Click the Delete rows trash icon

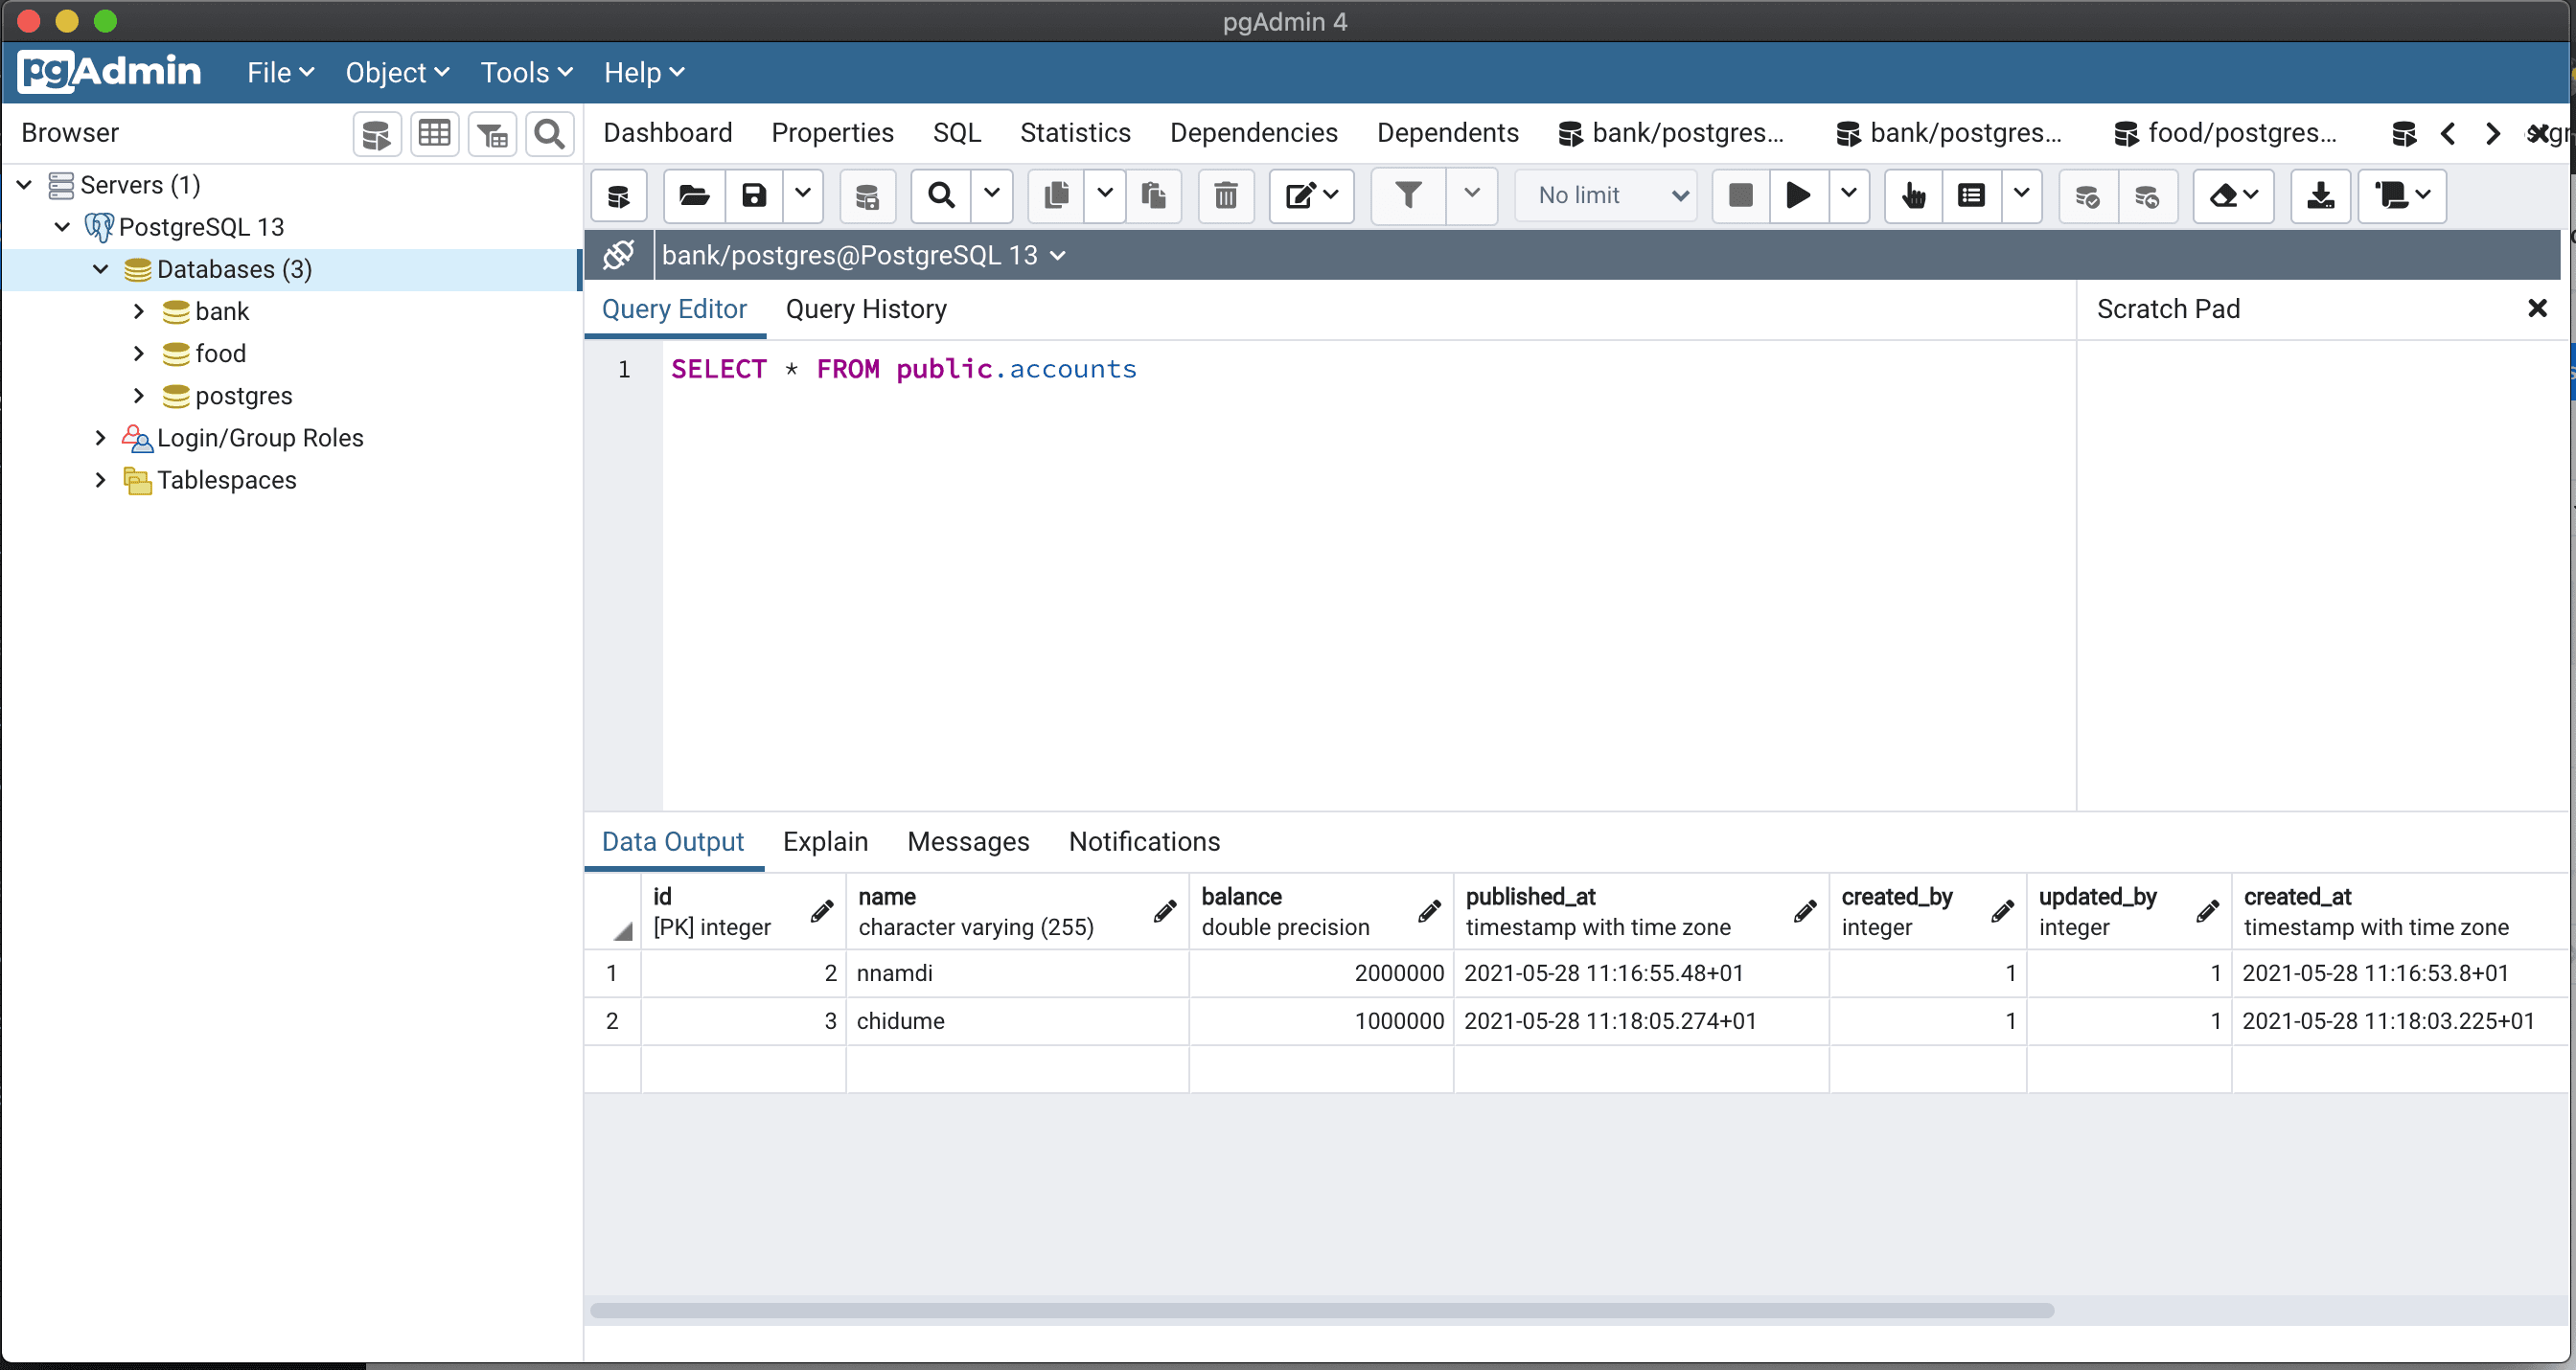pyautogui.click(x=1226, y=196)
